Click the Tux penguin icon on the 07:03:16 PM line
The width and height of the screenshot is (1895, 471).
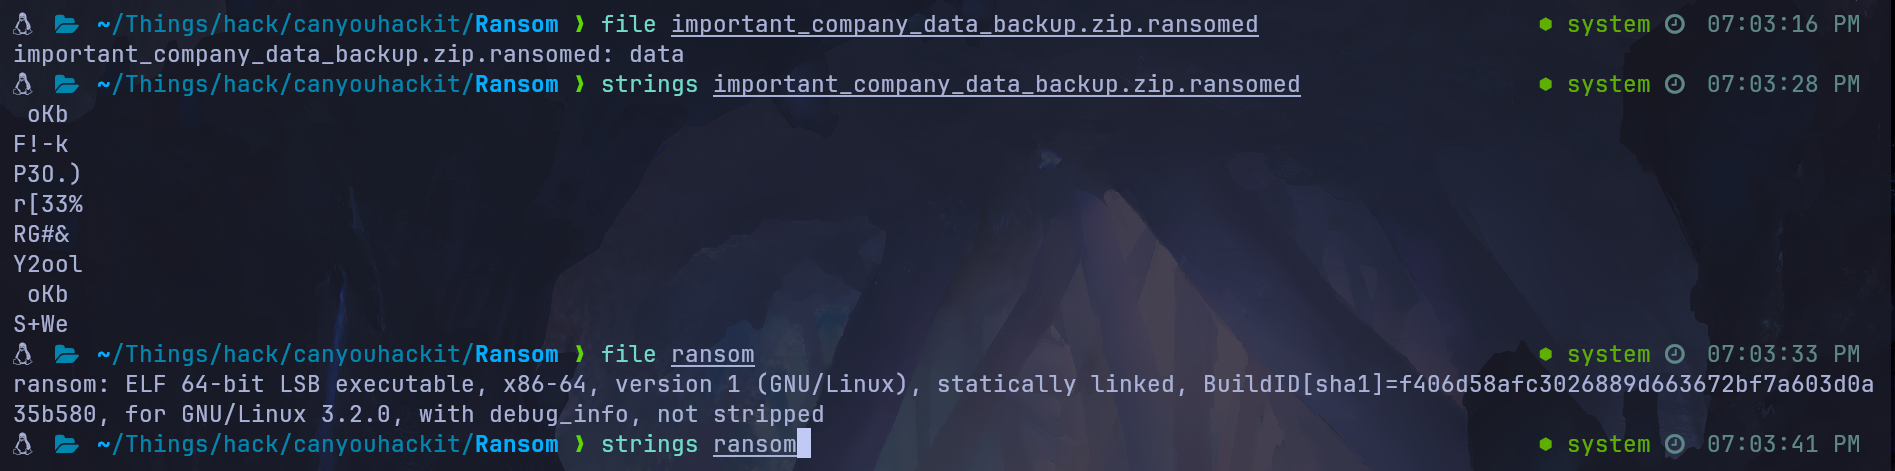(23, 24)
